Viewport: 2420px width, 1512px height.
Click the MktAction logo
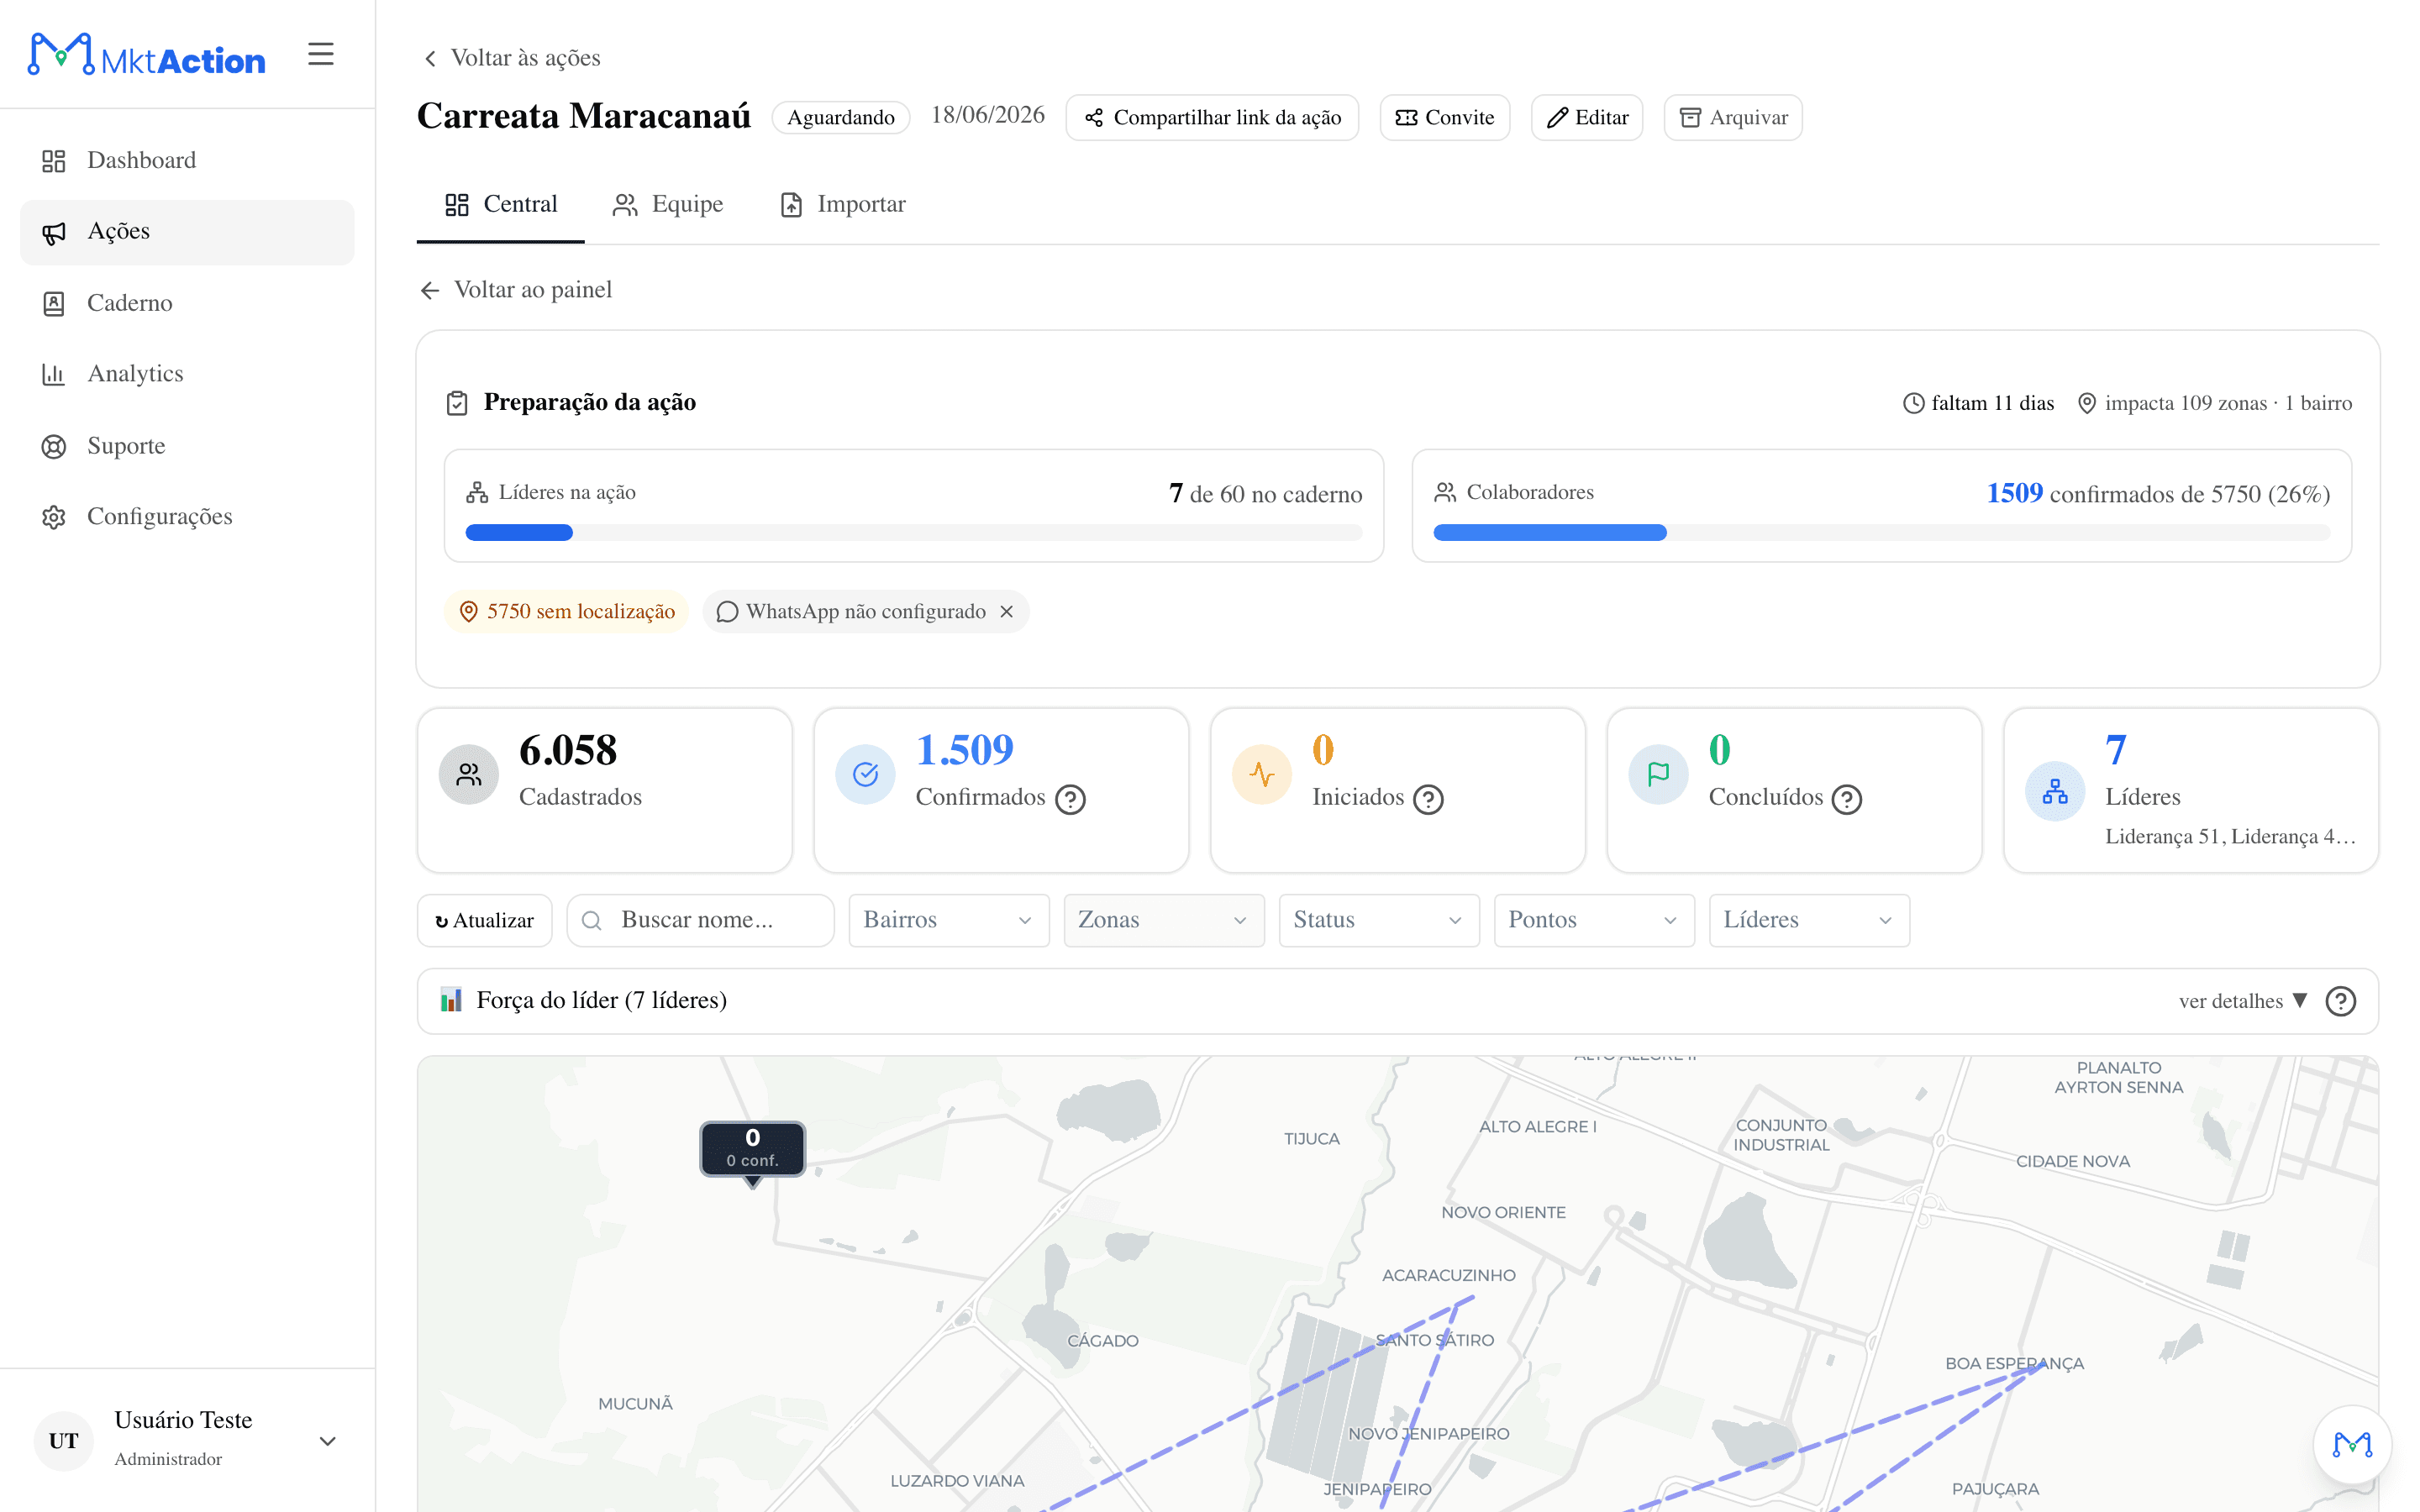(x=146, y=55)
